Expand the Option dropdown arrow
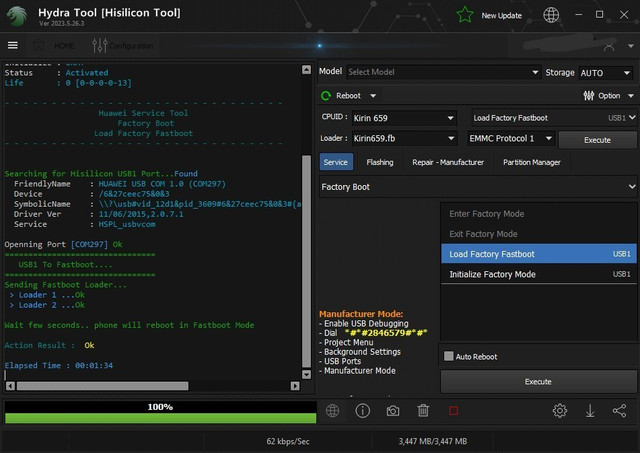 point(631,96)
